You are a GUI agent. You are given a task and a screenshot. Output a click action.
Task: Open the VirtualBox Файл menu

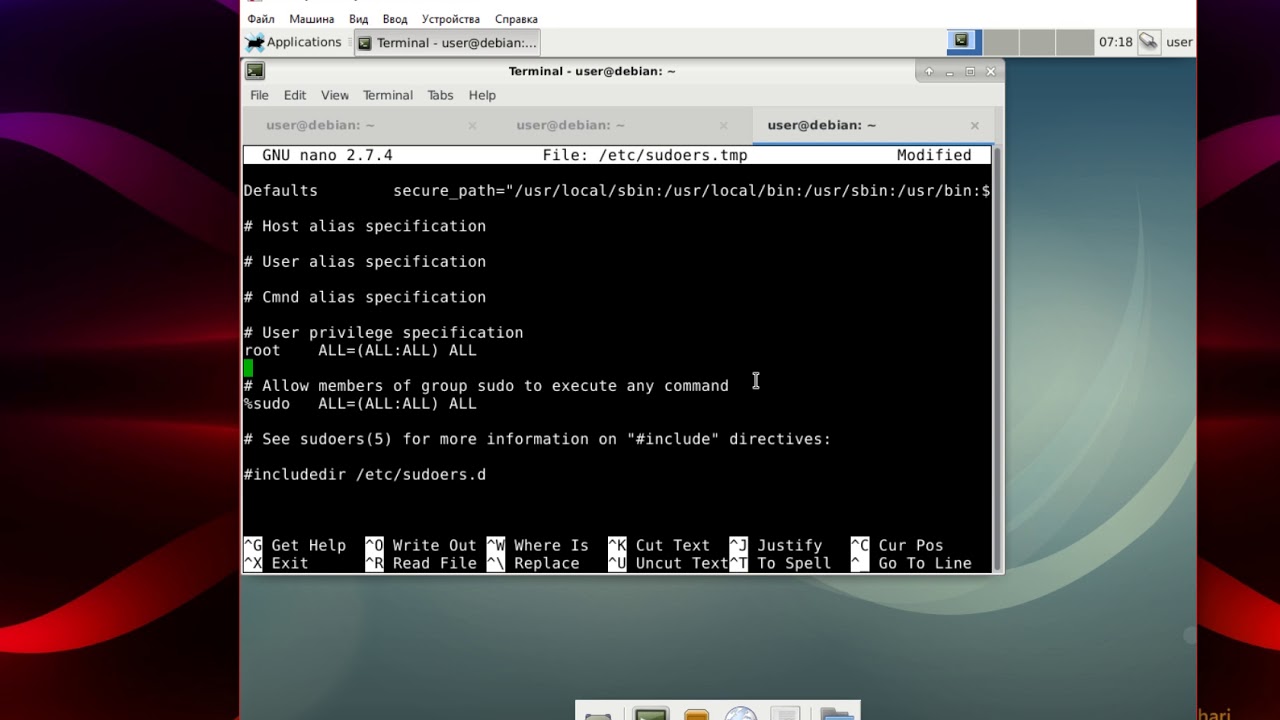pos(261,19)
